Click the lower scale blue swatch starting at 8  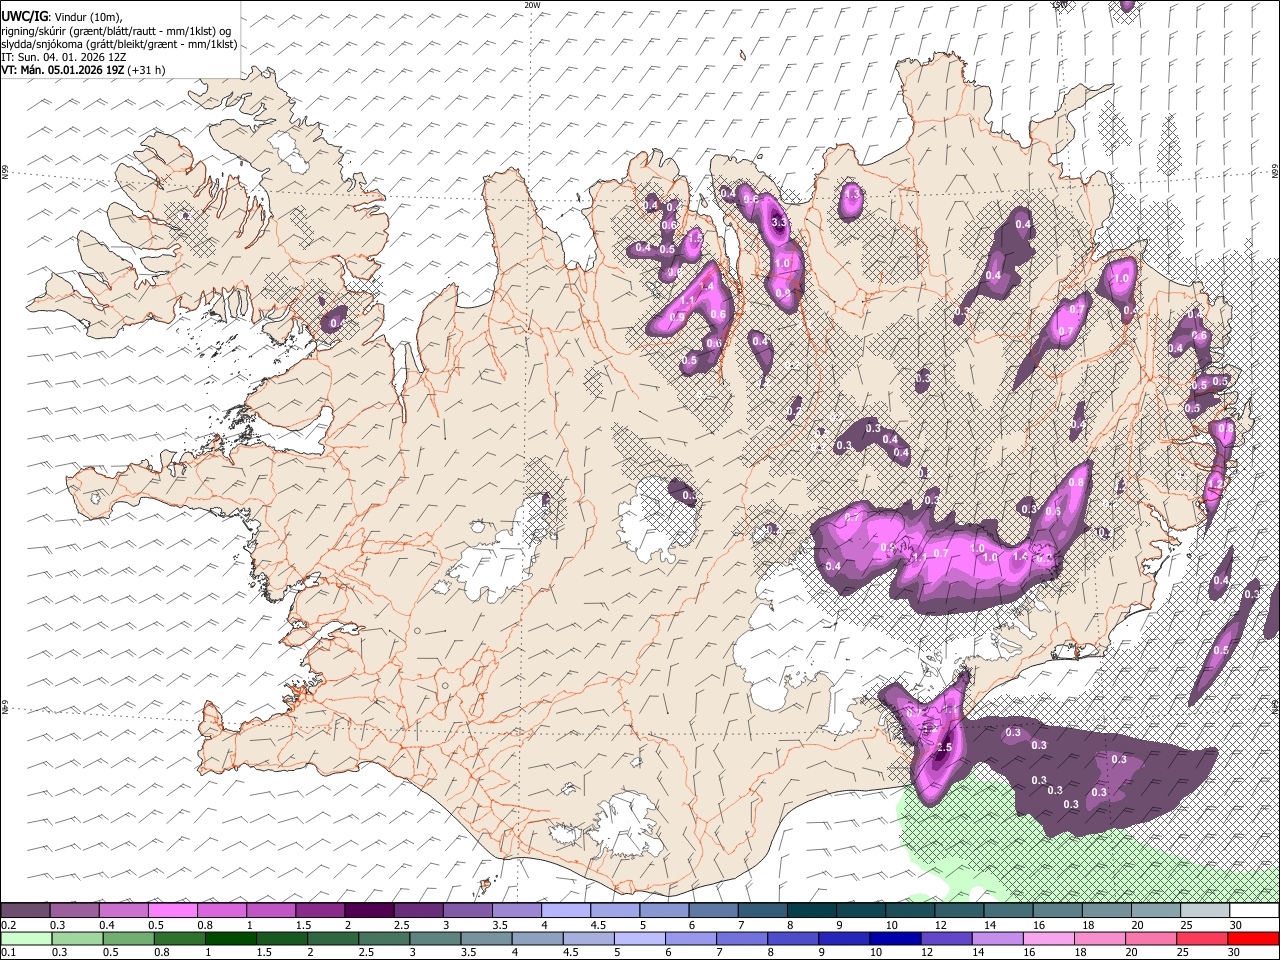coord(792,939)
